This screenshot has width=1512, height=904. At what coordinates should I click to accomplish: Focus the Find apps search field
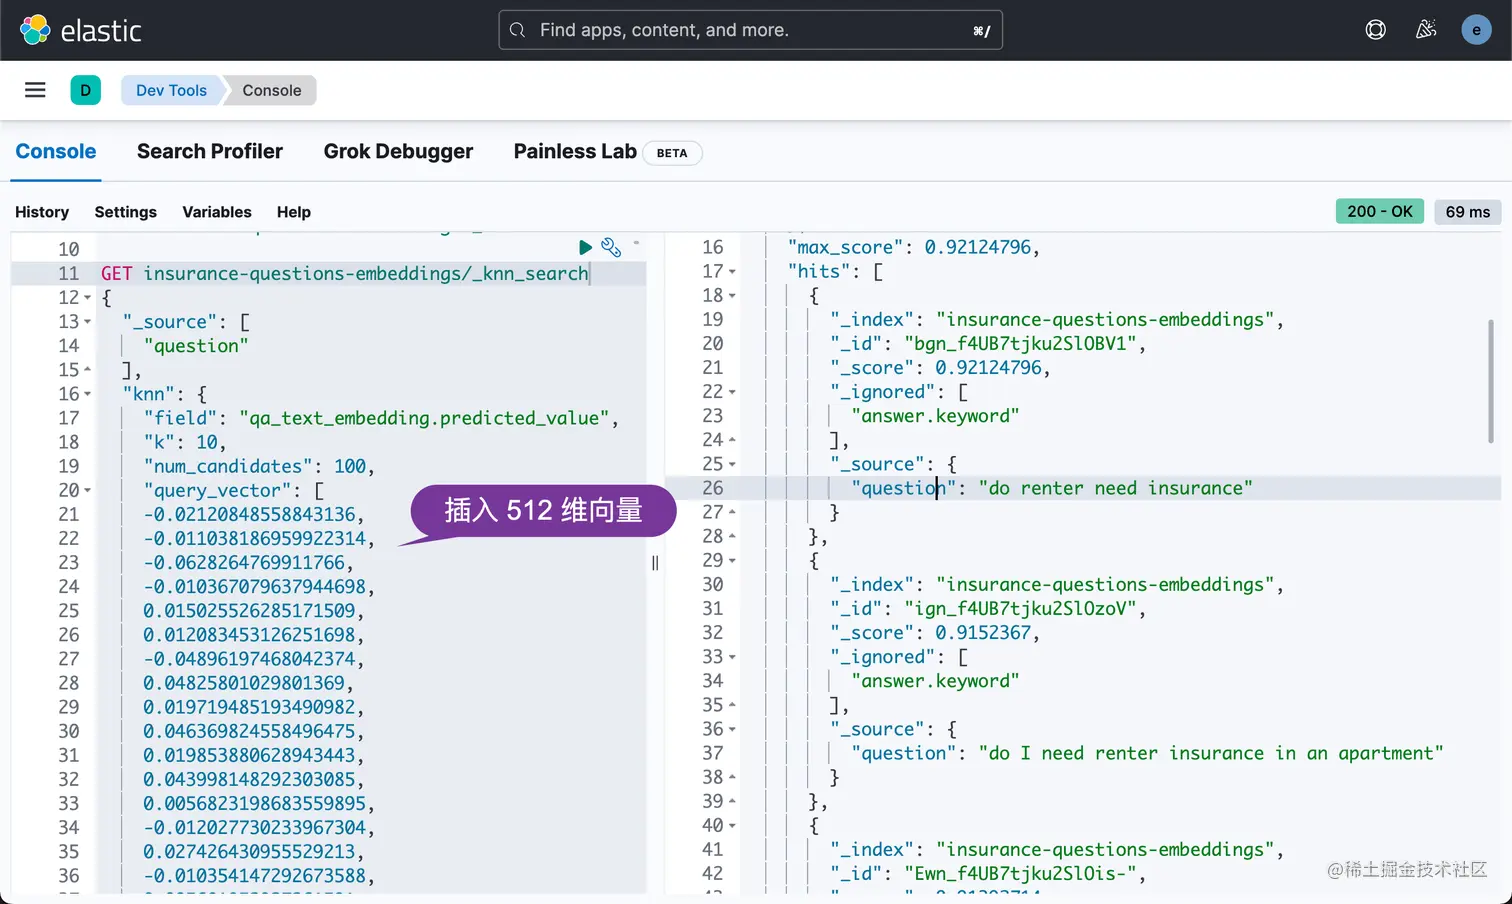coord(750,30)
